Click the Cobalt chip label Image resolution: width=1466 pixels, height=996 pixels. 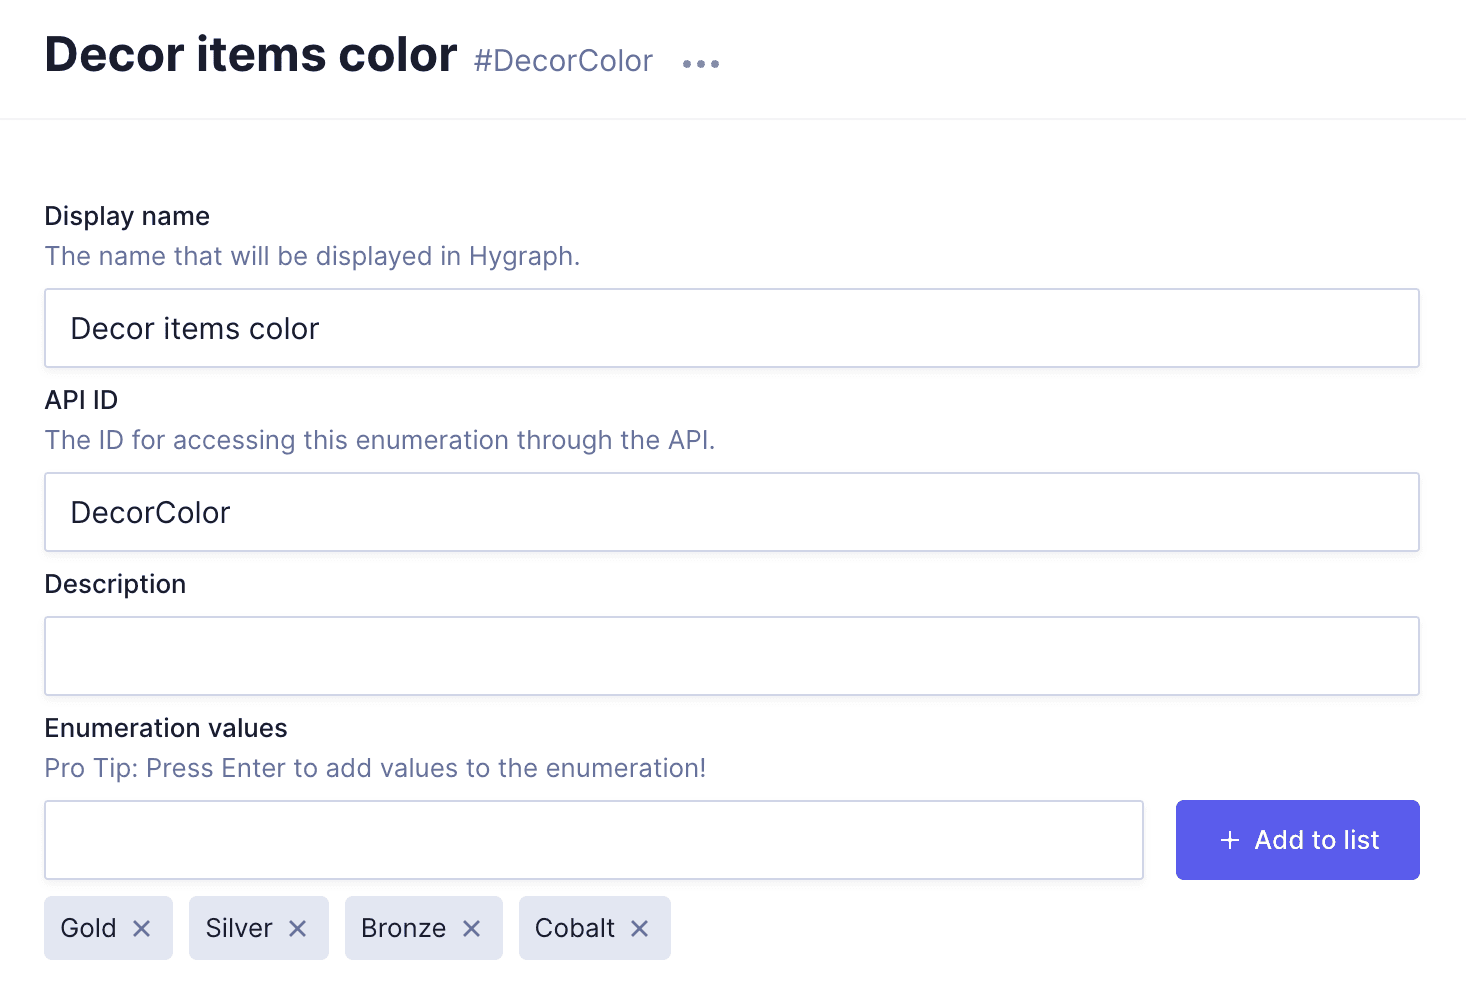(x=575, y=928)
